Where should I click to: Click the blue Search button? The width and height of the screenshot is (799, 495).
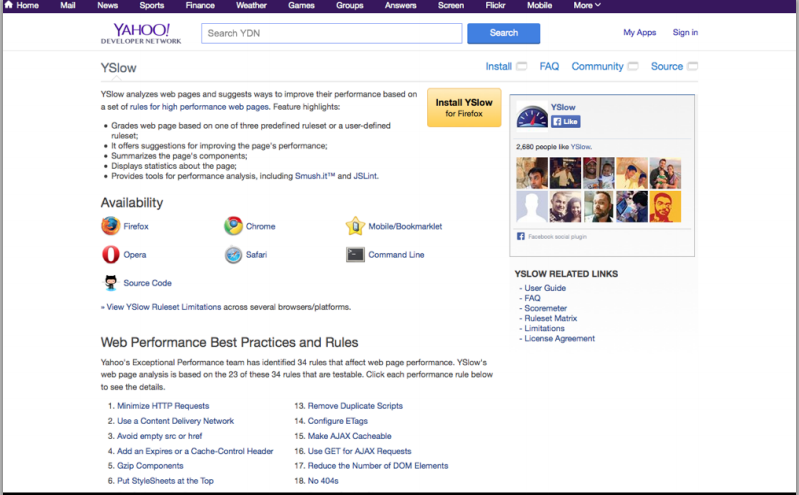(503, 33)
